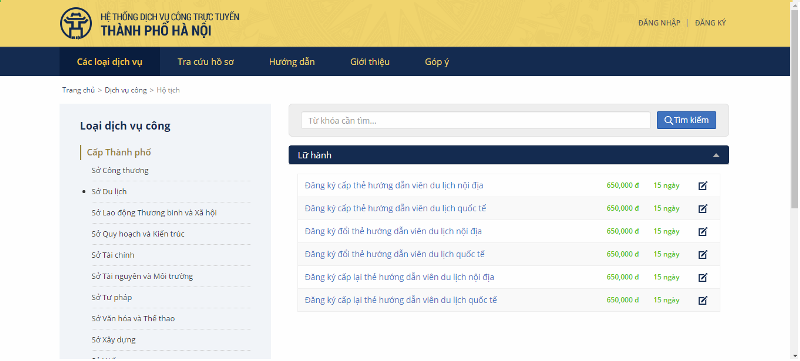Screen dimensions: 800x361
Task: Open edit icon for cấp lại thẻ quốc tế
Action: 703,300
